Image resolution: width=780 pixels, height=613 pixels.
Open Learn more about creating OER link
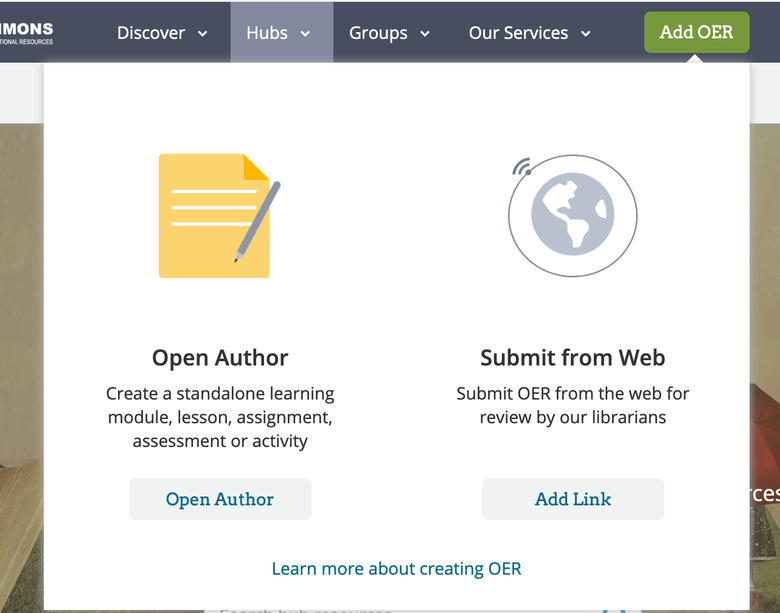click(x=396, y=568)
